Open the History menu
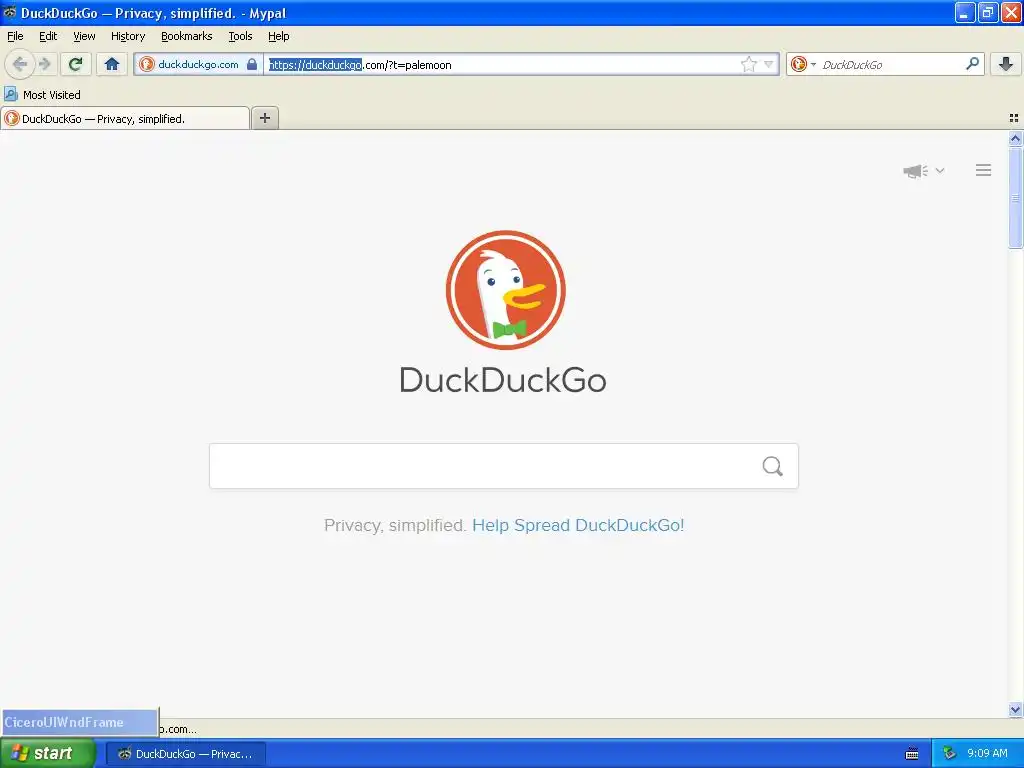The image size is (1024, 768). coord(128,36)
